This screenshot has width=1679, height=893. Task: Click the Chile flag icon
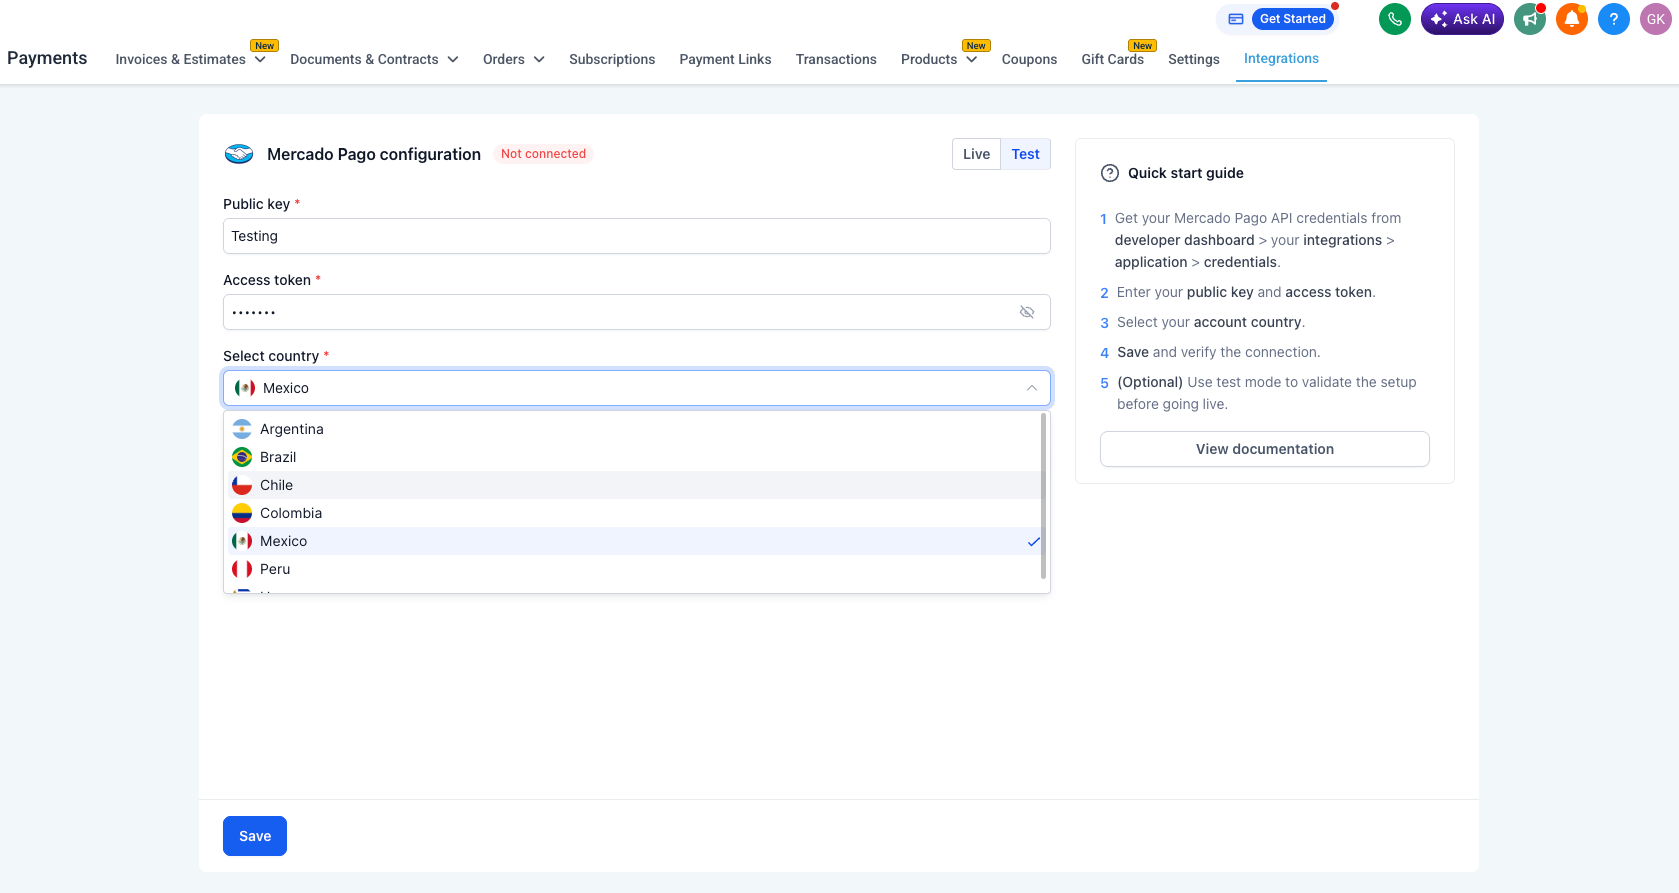(x=242, y=485)
